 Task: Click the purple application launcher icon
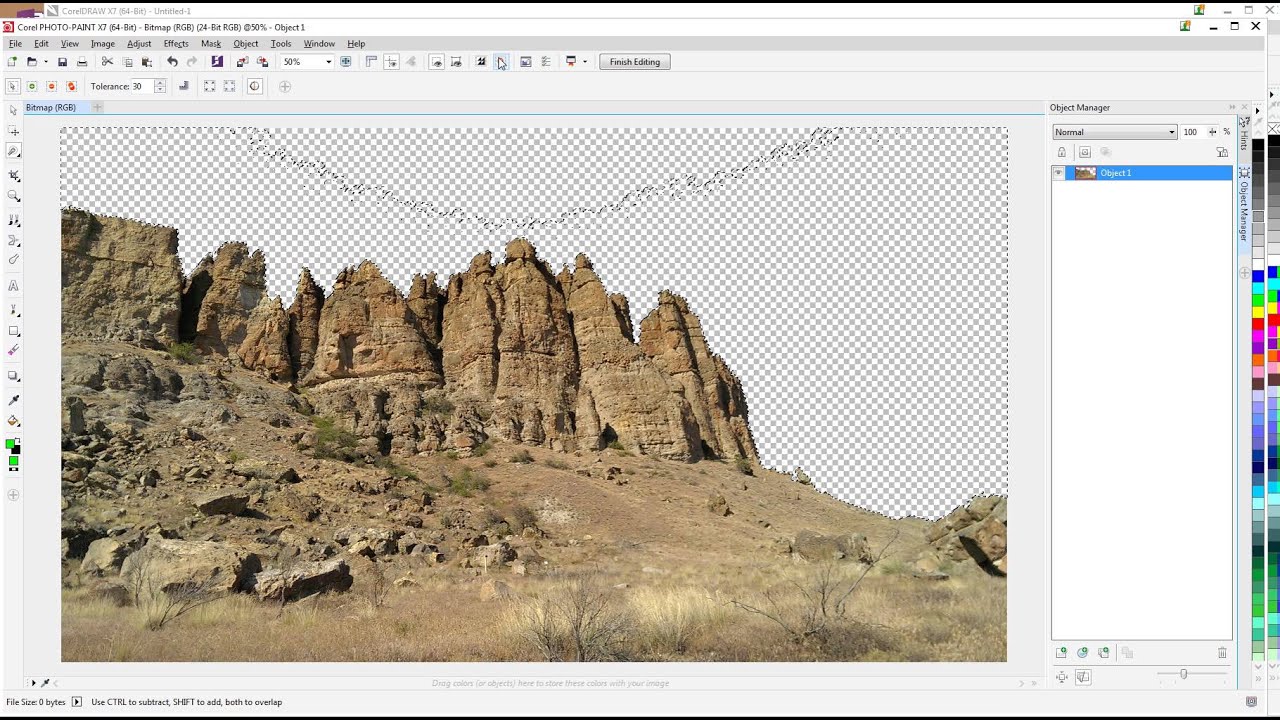click(217, 62)
